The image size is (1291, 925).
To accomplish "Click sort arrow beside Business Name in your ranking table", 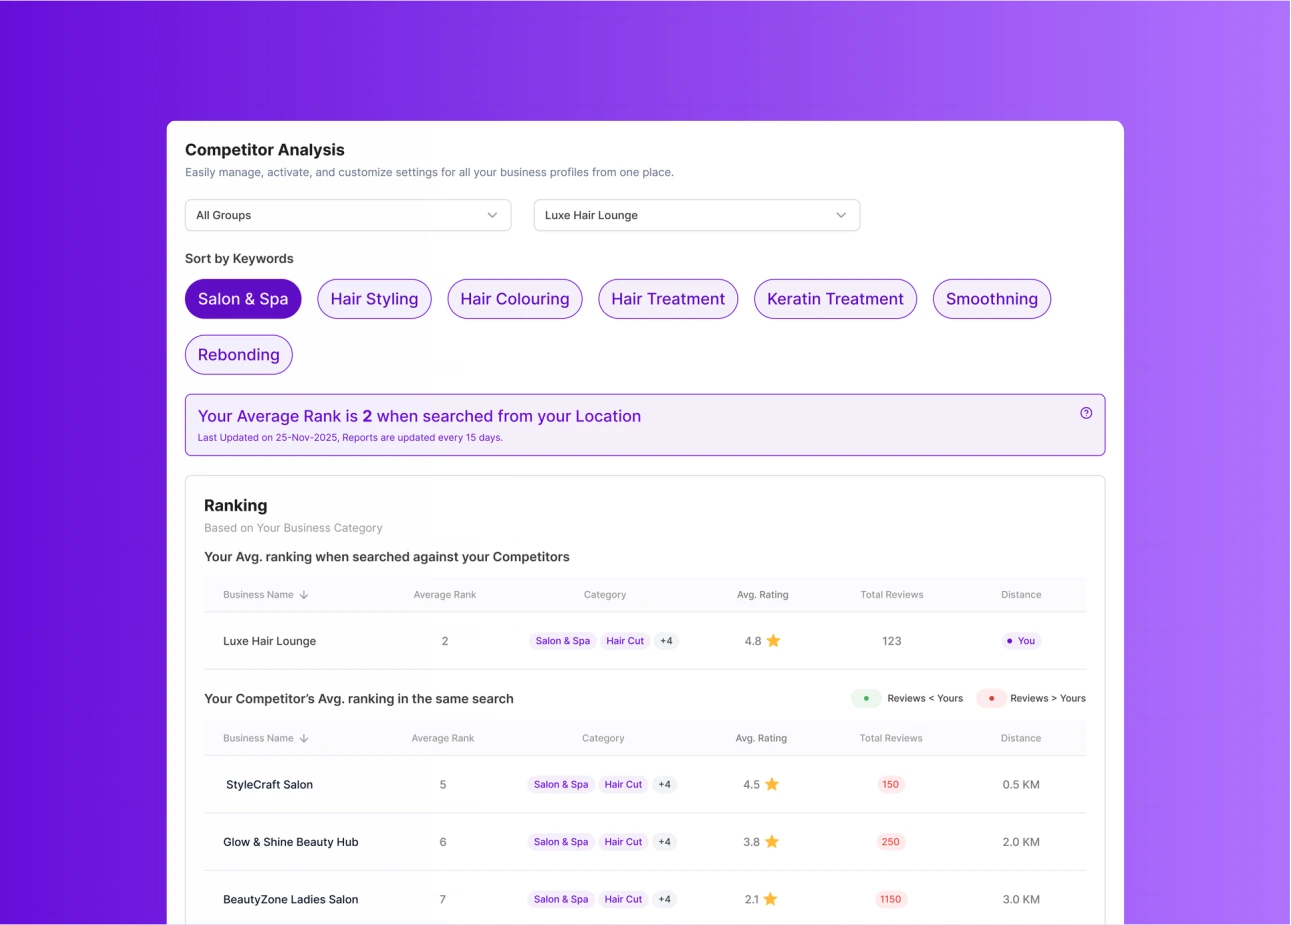I will coord(304,595).
